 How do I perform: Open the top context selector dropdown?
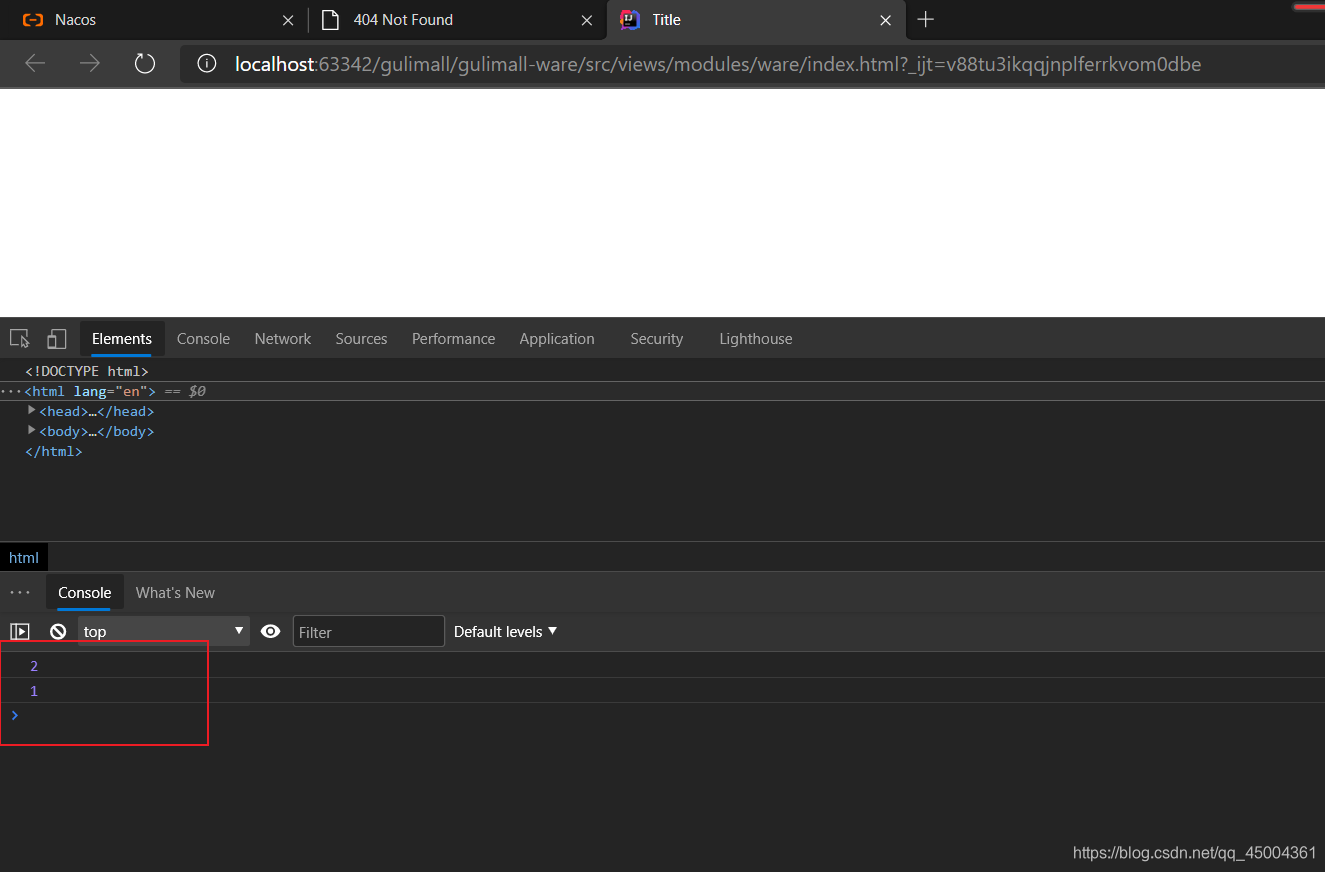tap(164, 631)
